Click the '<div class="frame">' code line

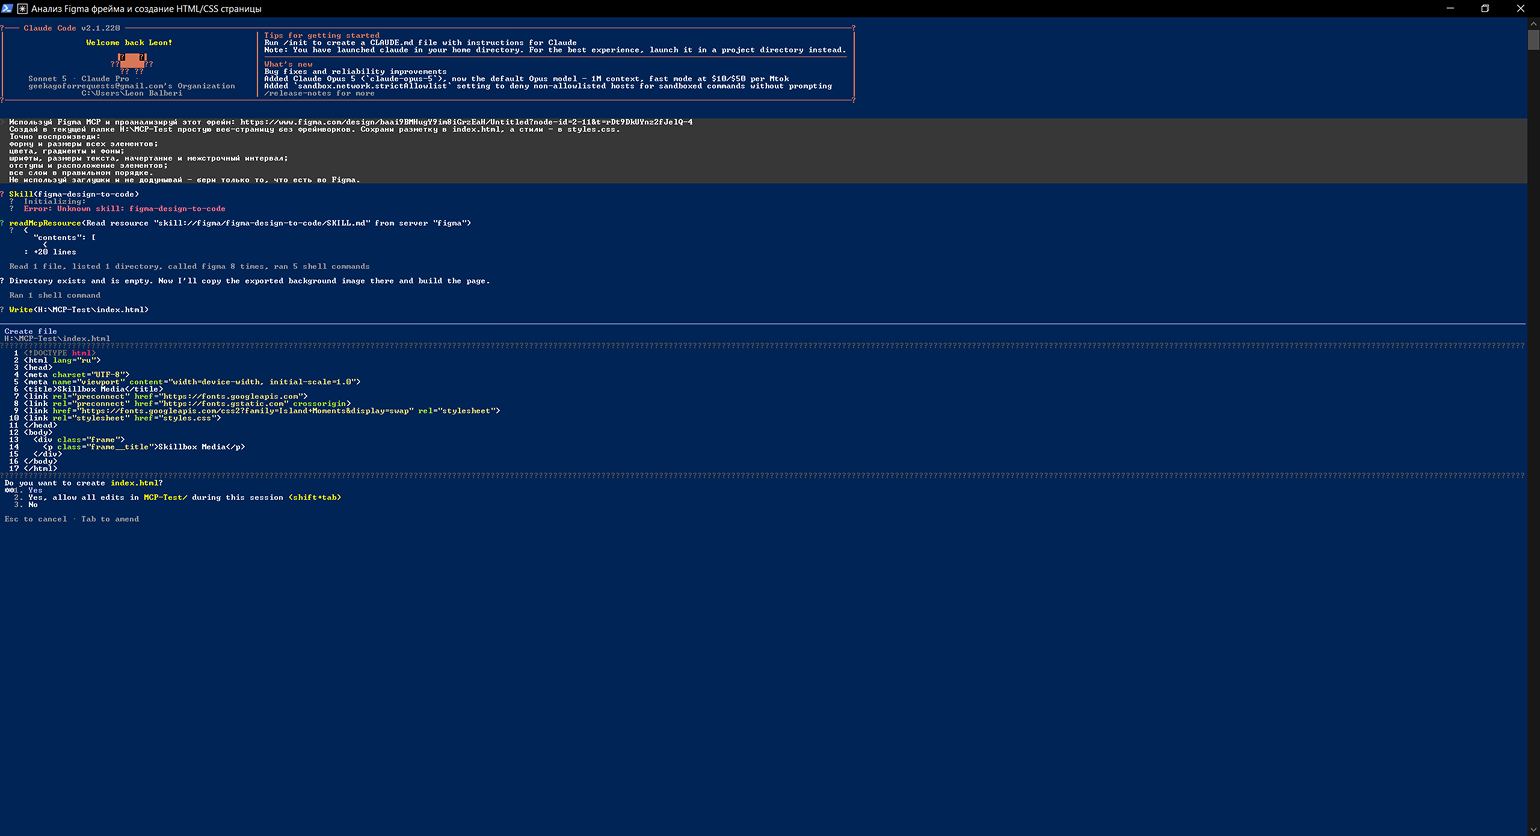79,440
